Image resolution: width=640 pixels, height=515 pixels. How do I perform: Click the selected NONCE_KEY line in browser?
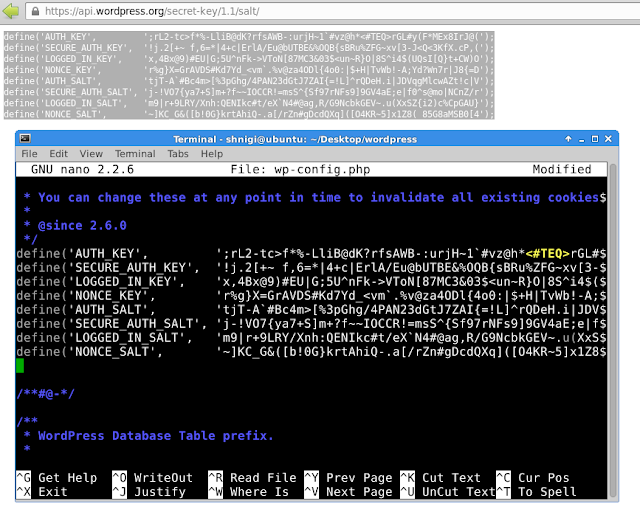(249, 70)
